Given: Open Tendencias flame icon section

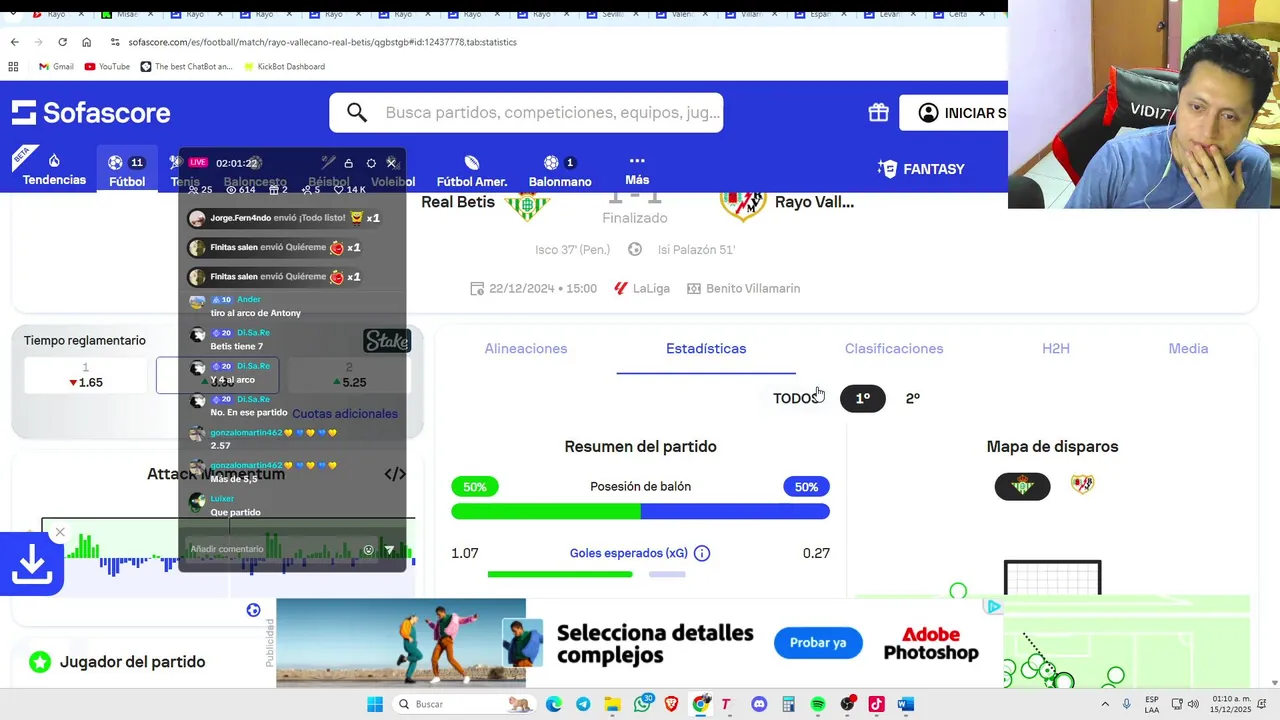Looking at the screenshot, I should [x=54, y=161].
